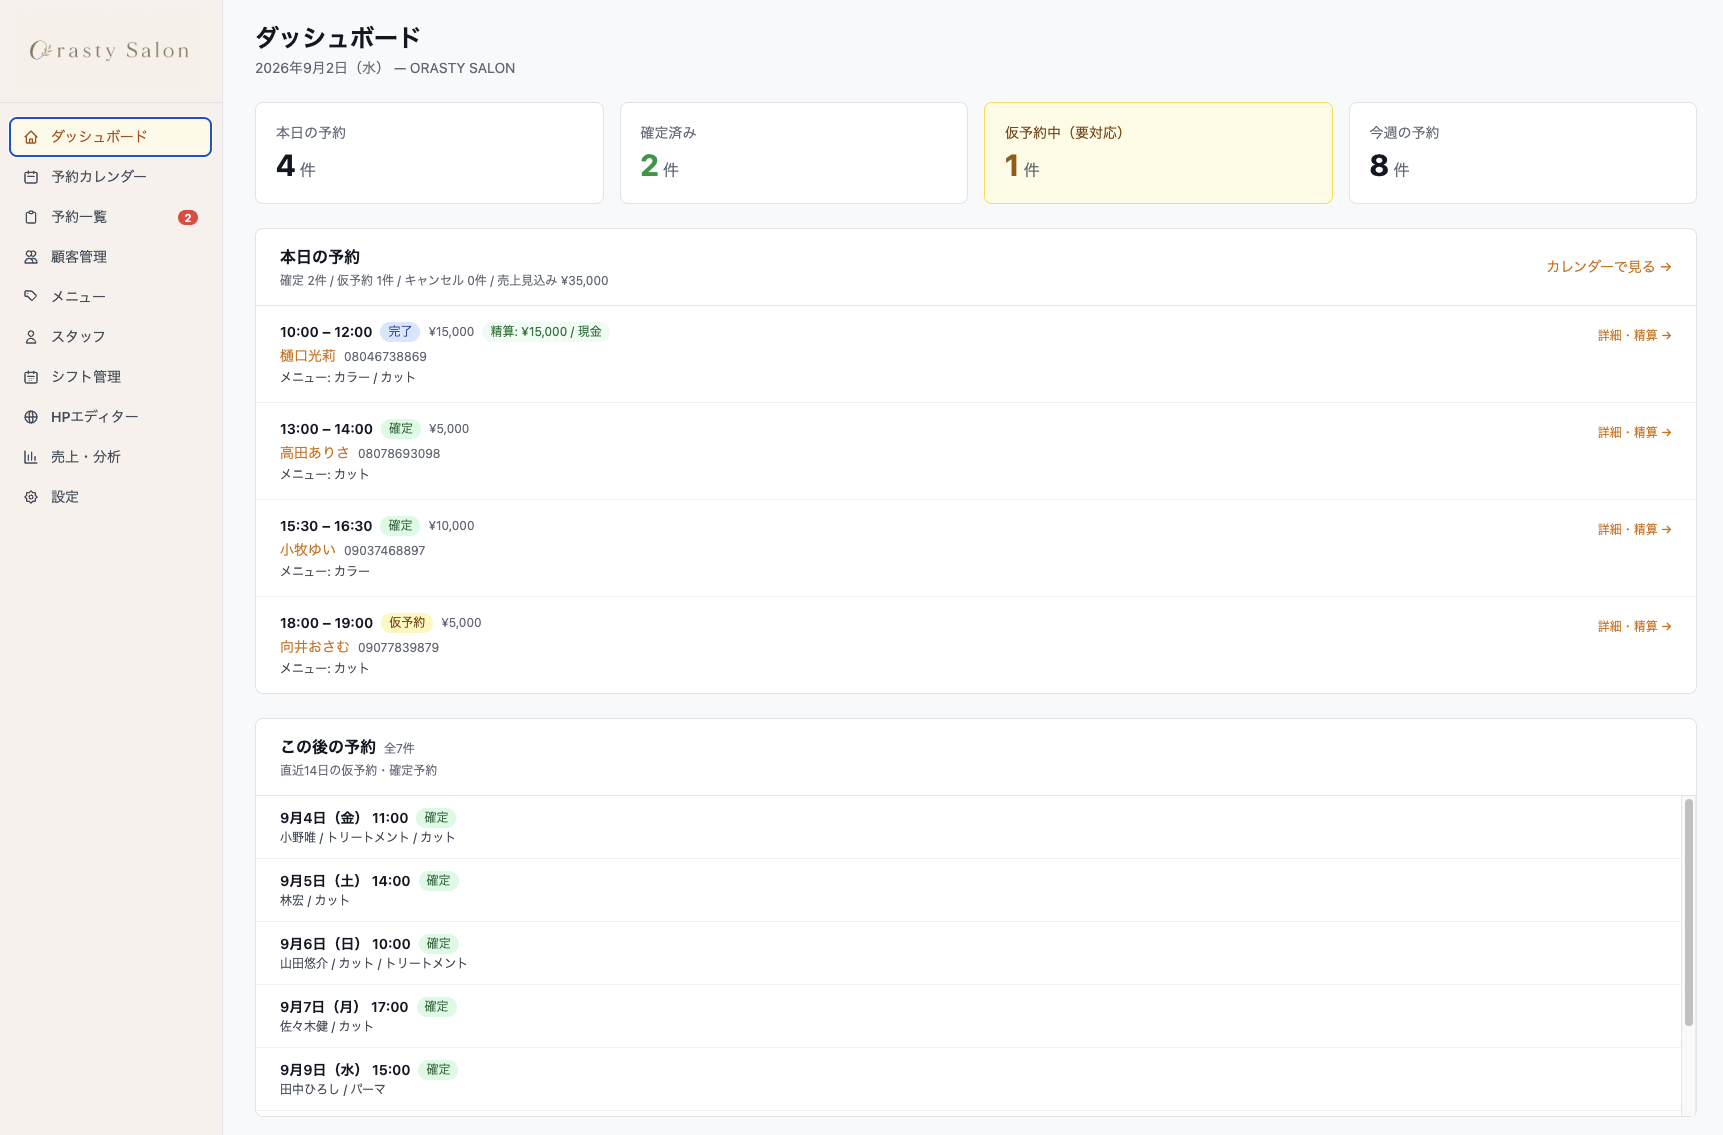Click the 本日の予約 4件 summary card
Screen dimensions: 1723x1135
(429, 153)
